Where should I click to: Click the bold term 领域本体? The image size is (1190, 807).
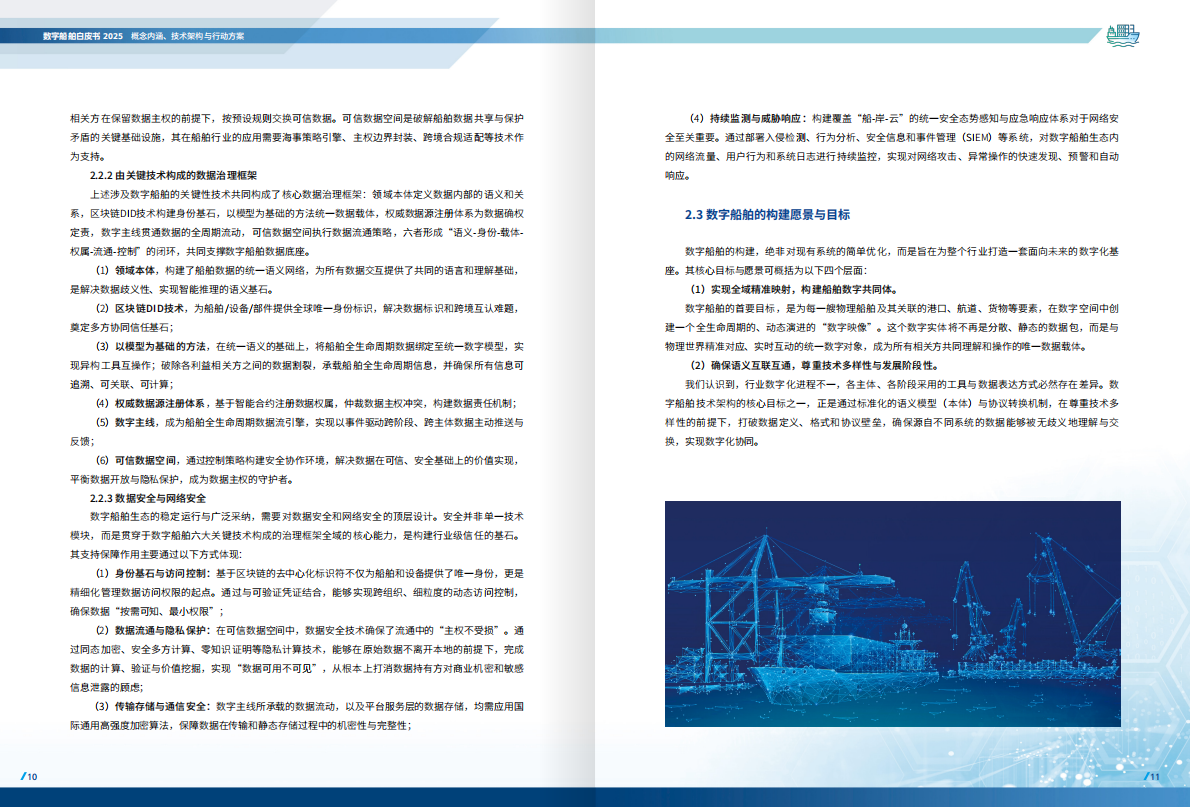pos(135,270)
